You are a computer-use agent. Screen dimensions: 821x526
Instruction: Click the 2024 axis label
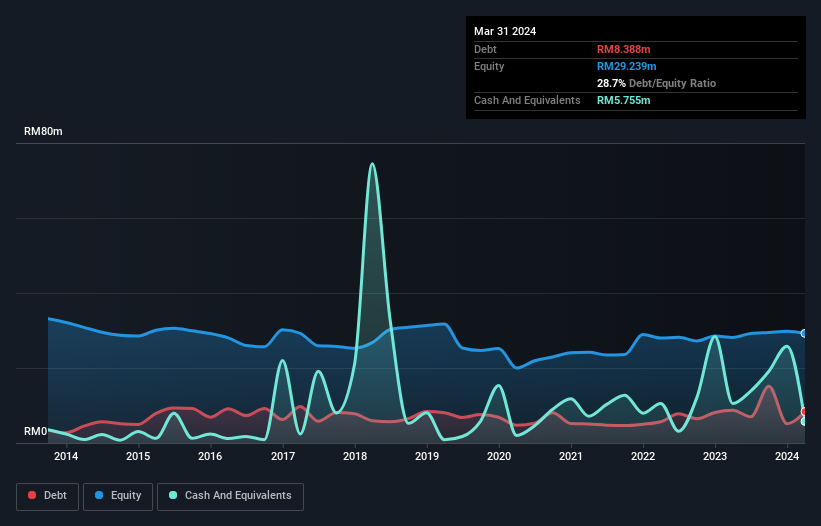(x=787, y=456)
